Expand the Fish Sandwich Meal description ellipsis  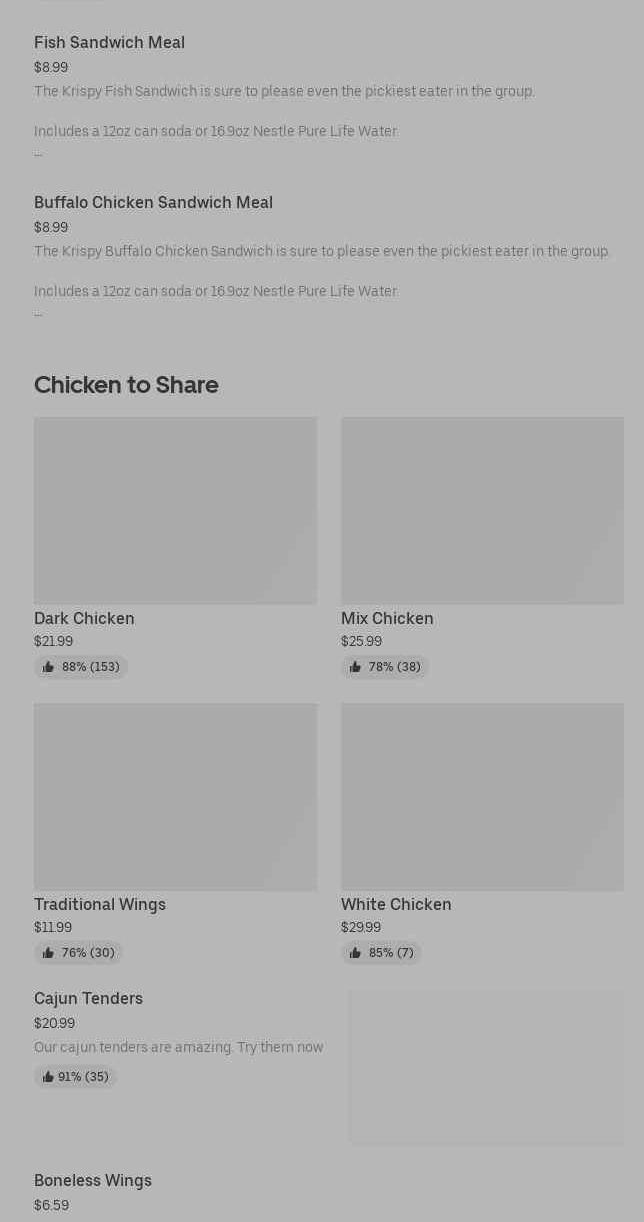(x=38, y=153)
